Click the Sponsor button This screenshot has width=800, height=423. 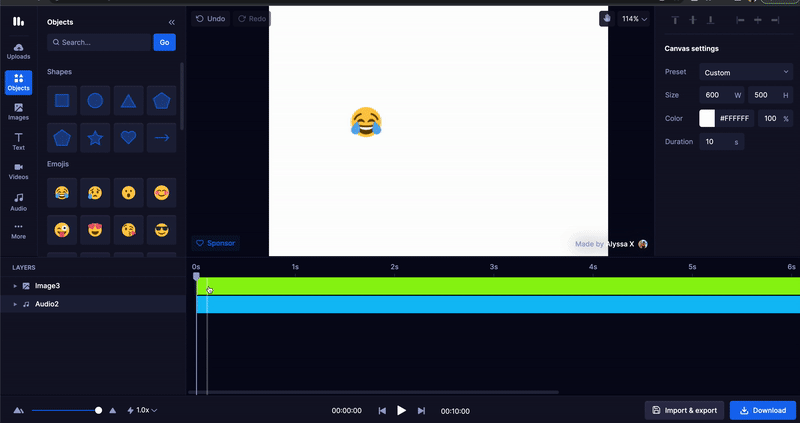coord(215,243)
